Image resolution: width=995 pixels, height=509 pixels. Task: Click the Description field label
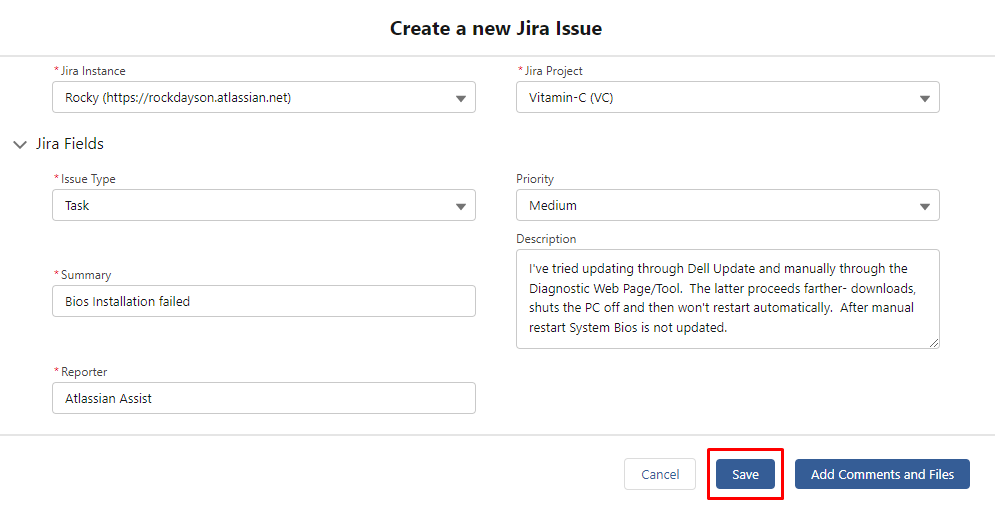546,239
